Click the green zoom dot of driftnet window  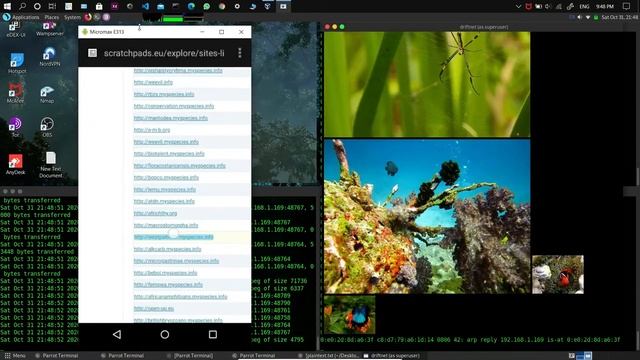click(x=342, y=27)
